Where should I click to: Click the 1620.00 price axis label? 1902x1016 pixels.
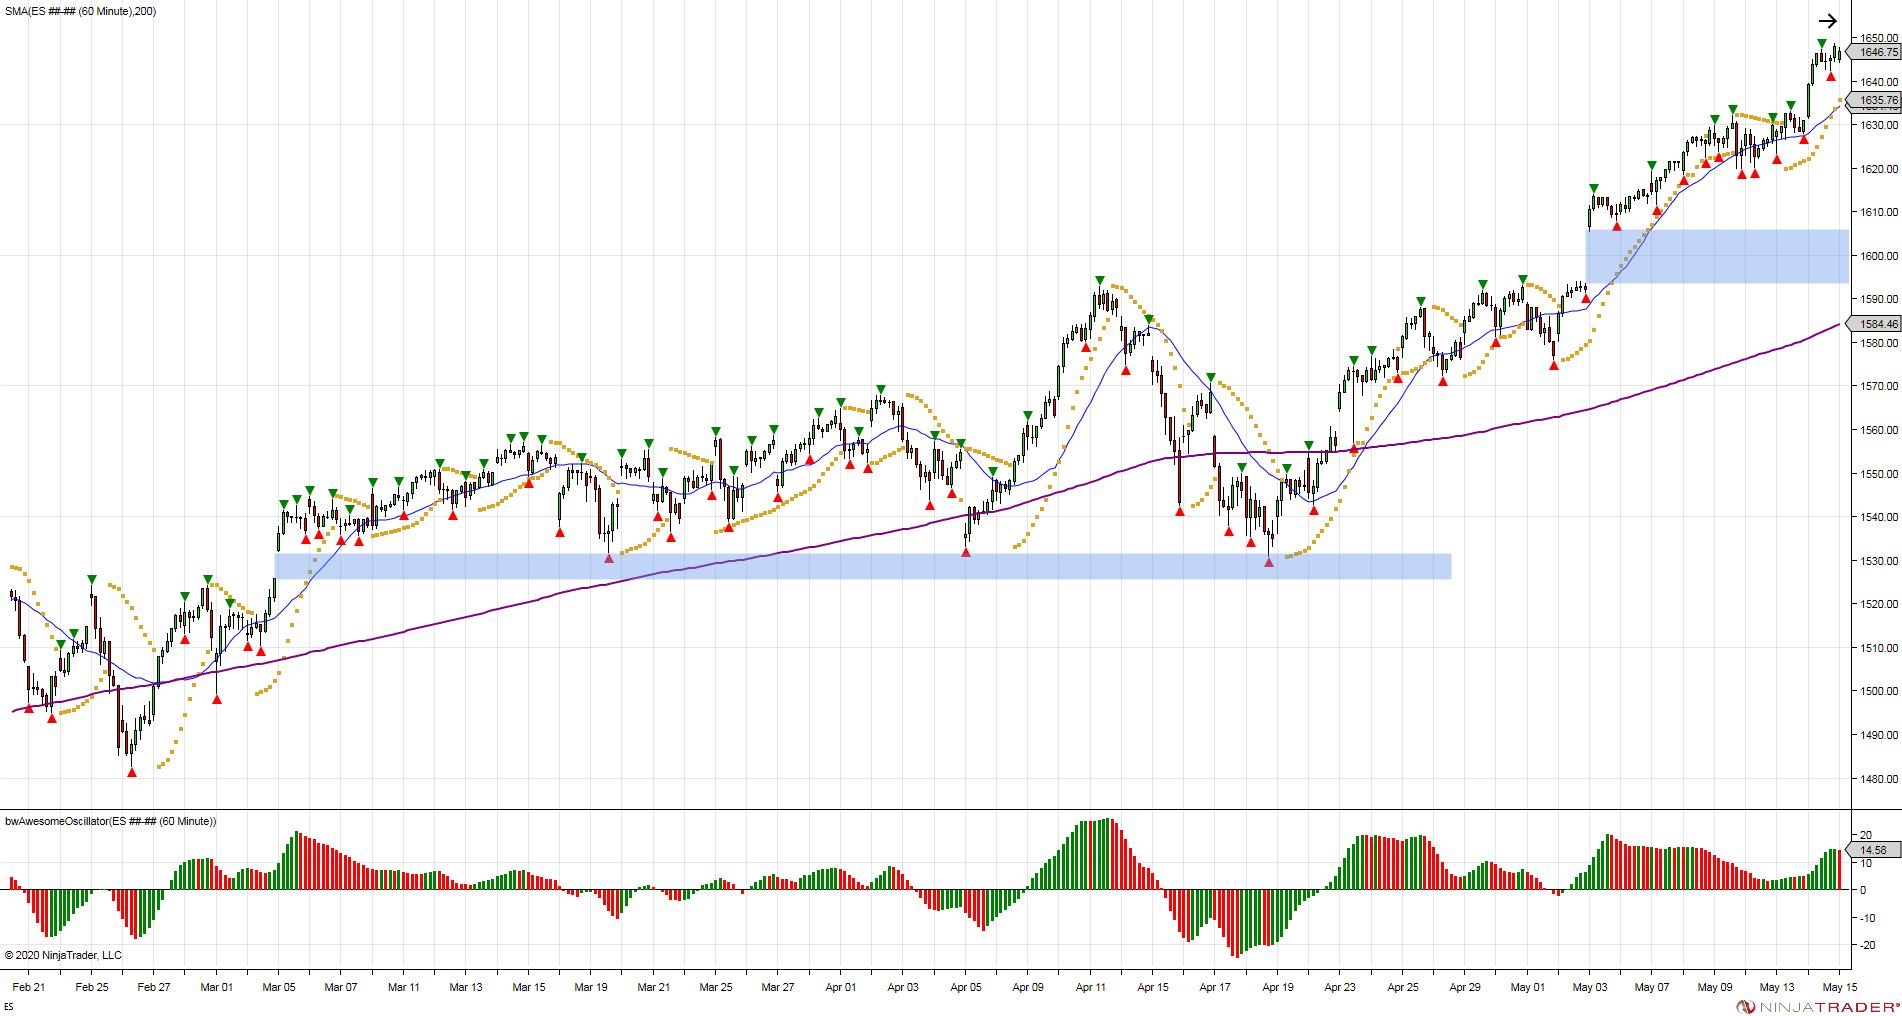click(x=1879, y=169)
